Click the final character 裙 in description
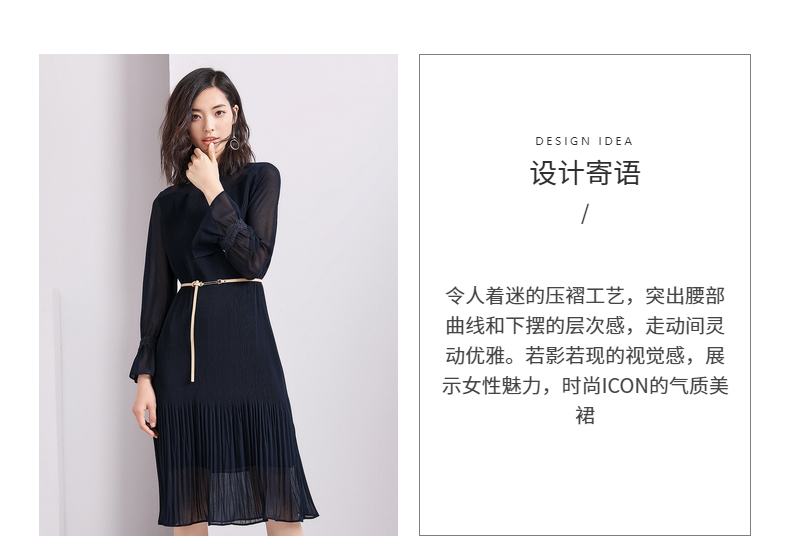Screen dimensions: 790x536 pyautogui.click(x=585, y=416)
